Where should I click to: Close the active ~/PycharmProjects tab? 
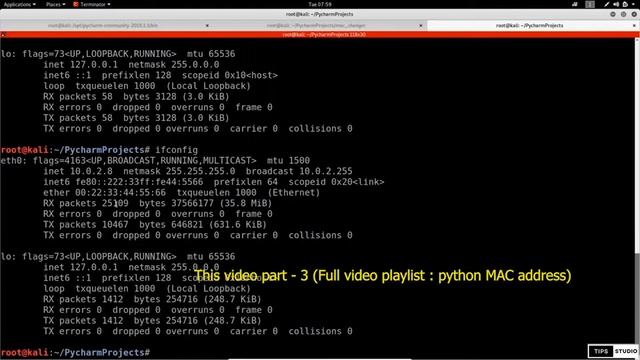[x=634, y=25]
